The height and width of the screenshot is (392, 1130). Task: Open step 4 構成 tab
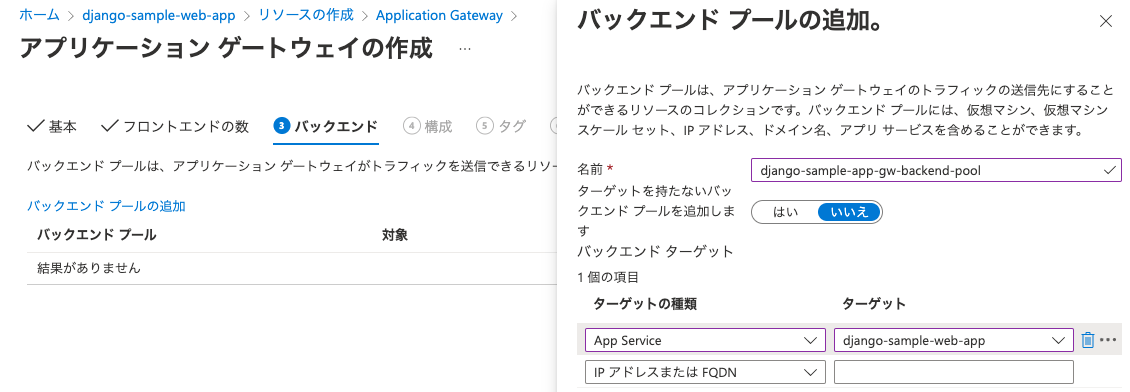pos(428,126)
